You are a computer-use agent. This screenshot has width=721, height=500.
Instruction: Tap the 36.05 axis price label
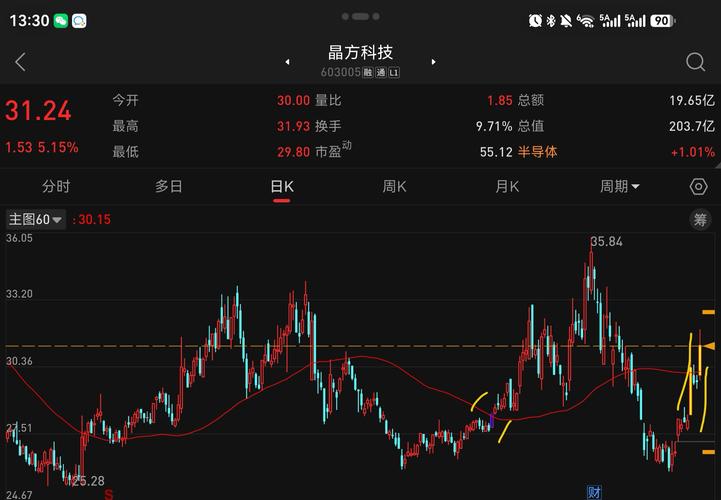19,238
